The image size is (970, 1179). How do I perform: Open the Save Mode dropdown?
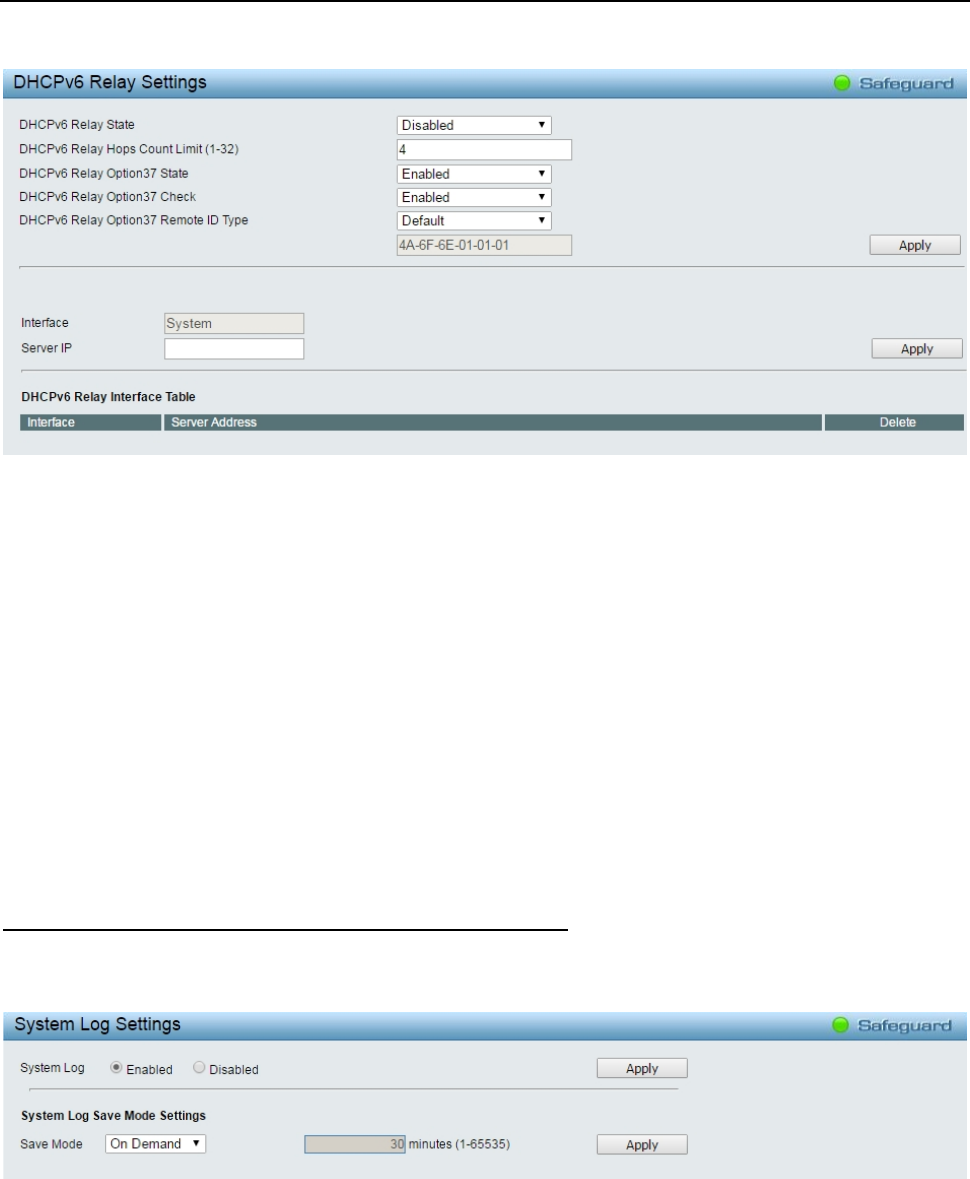pyautogui.click(x=155, y=1144)
